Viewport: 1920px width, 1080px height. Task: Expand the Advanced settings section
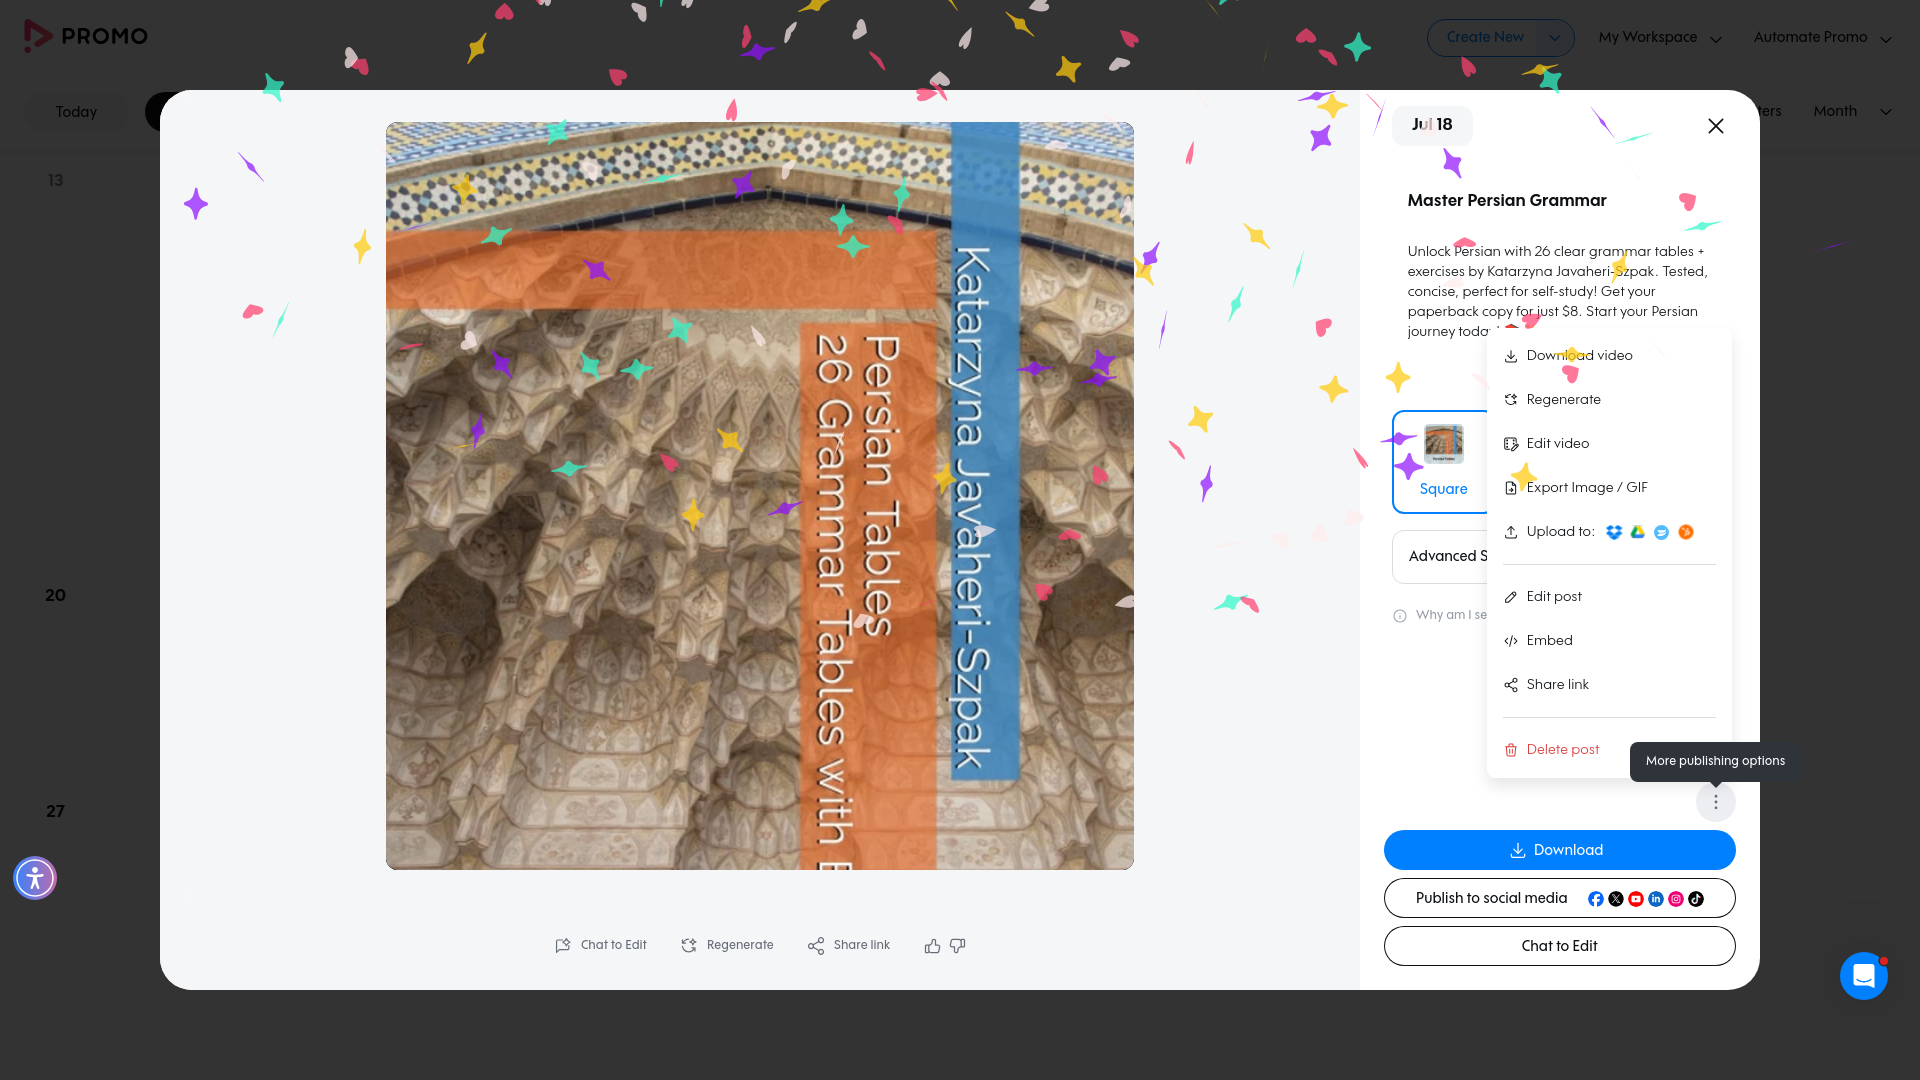(x=1440, y=556)
